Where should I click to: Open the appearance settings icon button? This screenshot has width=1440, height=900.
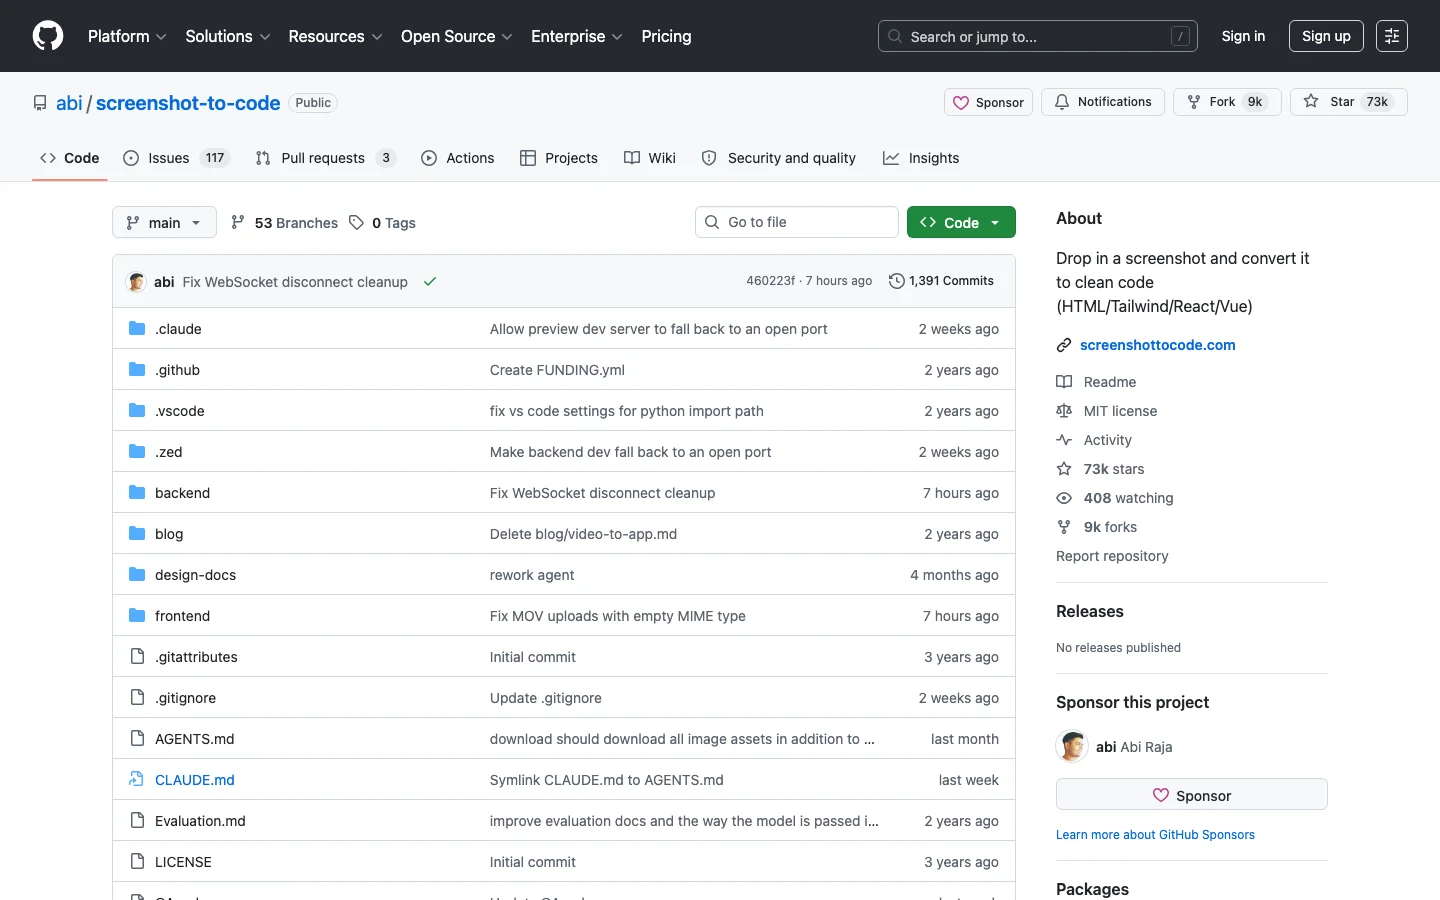tap(1392, 36)
